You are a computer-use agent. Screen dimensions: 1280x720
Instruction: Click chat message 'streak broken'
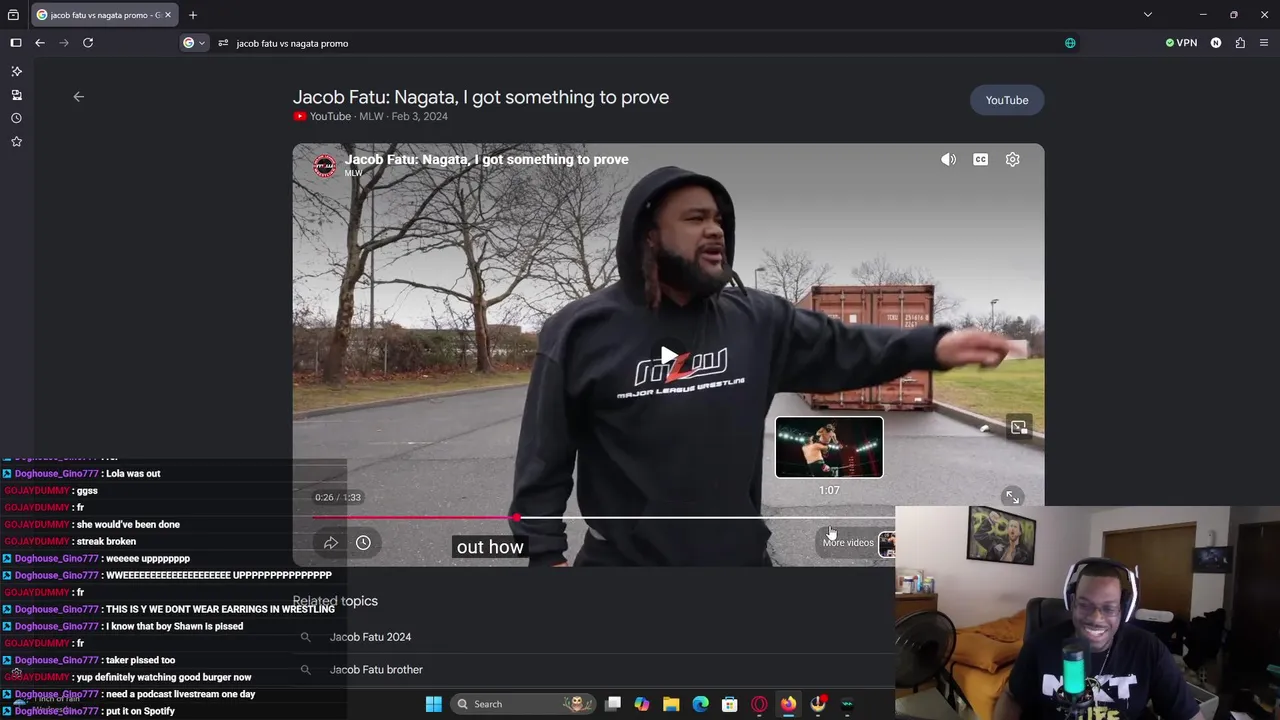click(x=107, y=542)
